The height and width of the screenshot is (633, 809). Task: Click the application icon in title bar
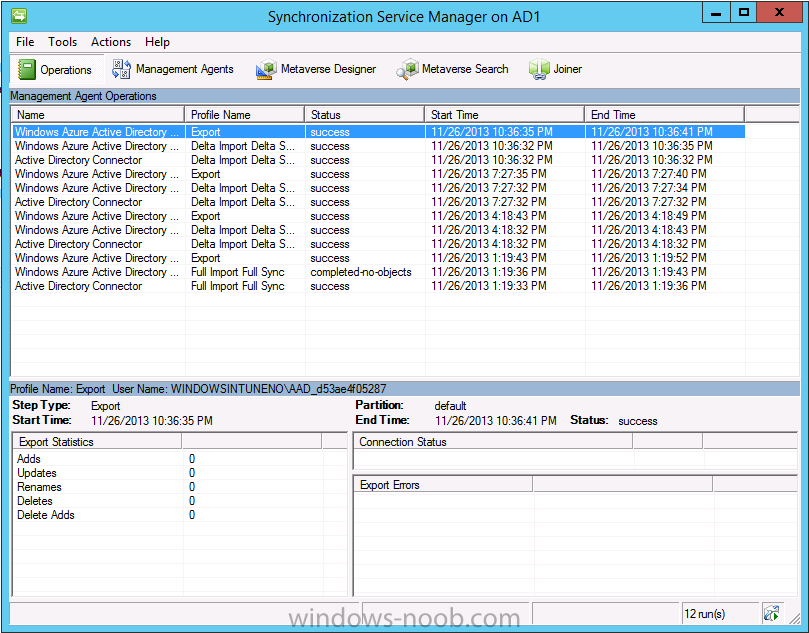tap(19, 16)
